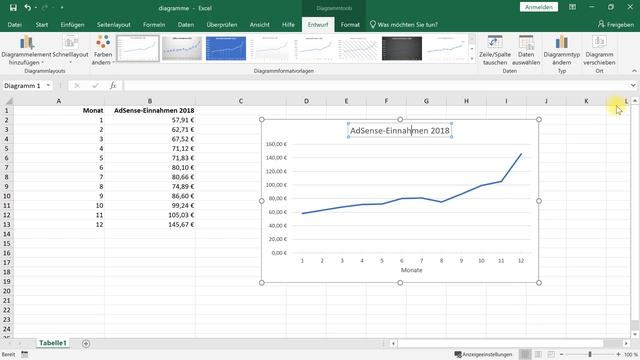The width and height of the screenshot is (640, 360).
Task: Select the Tabelle1 sheet tab
Action: pos(53,343)
